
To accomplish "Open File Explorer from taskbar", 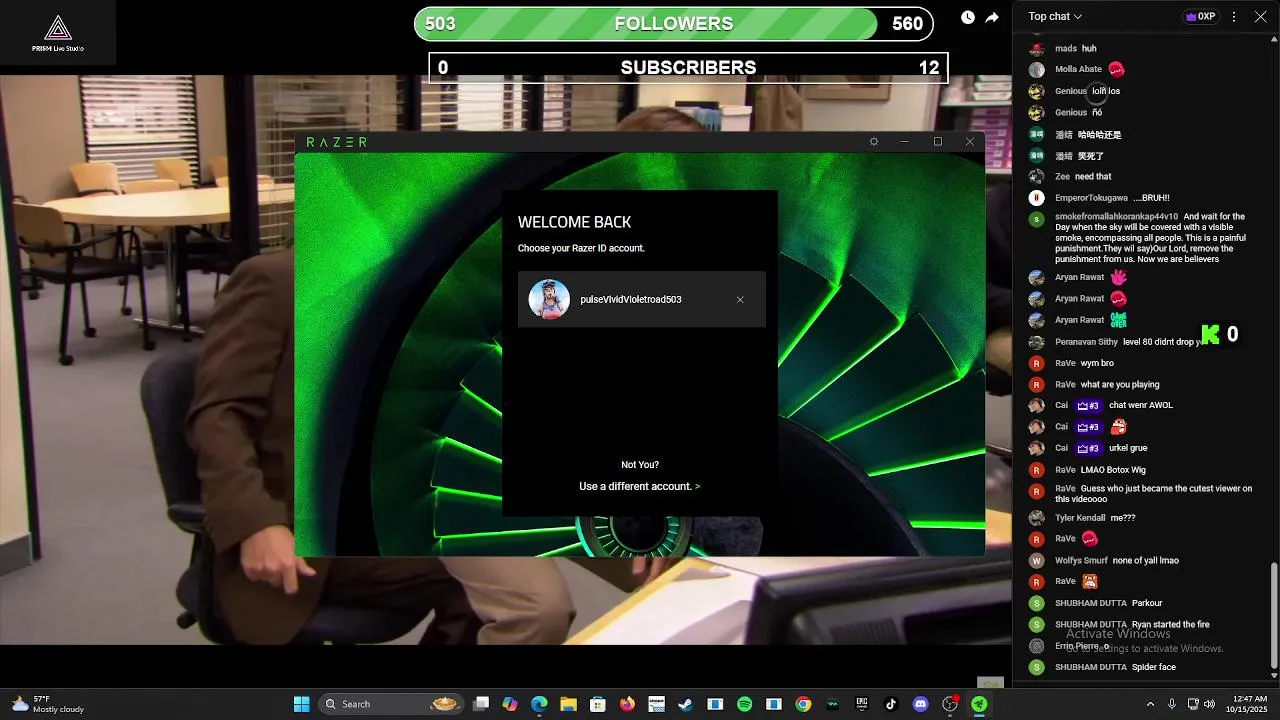I will [568, 704].
